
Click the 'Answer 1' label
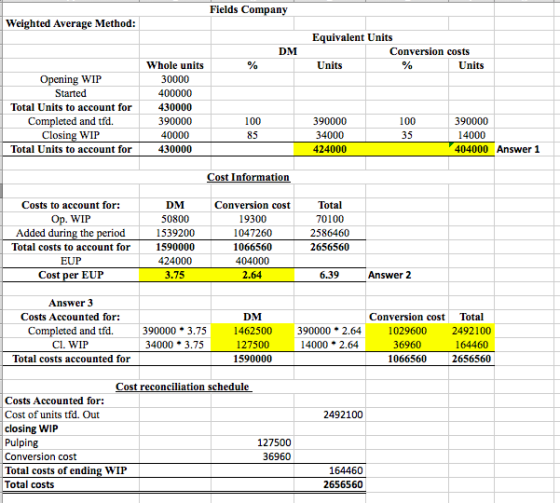[x=518, y=149]
